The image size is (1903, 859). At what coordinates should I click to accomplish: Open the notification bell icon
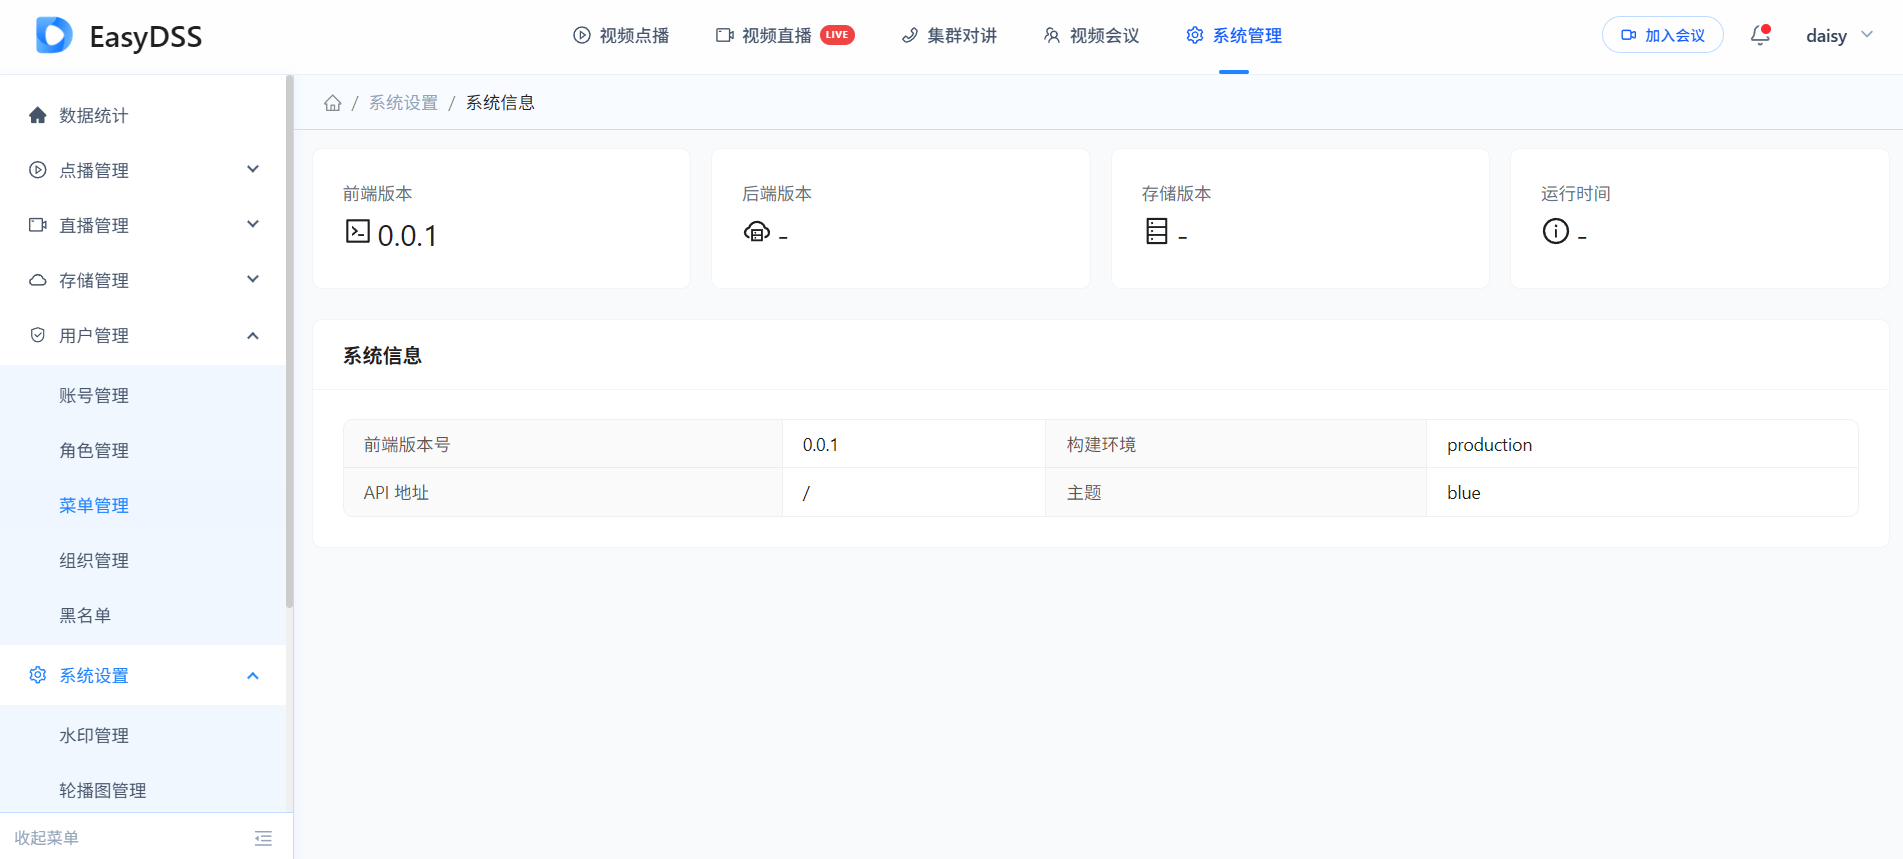(1760, 35)
